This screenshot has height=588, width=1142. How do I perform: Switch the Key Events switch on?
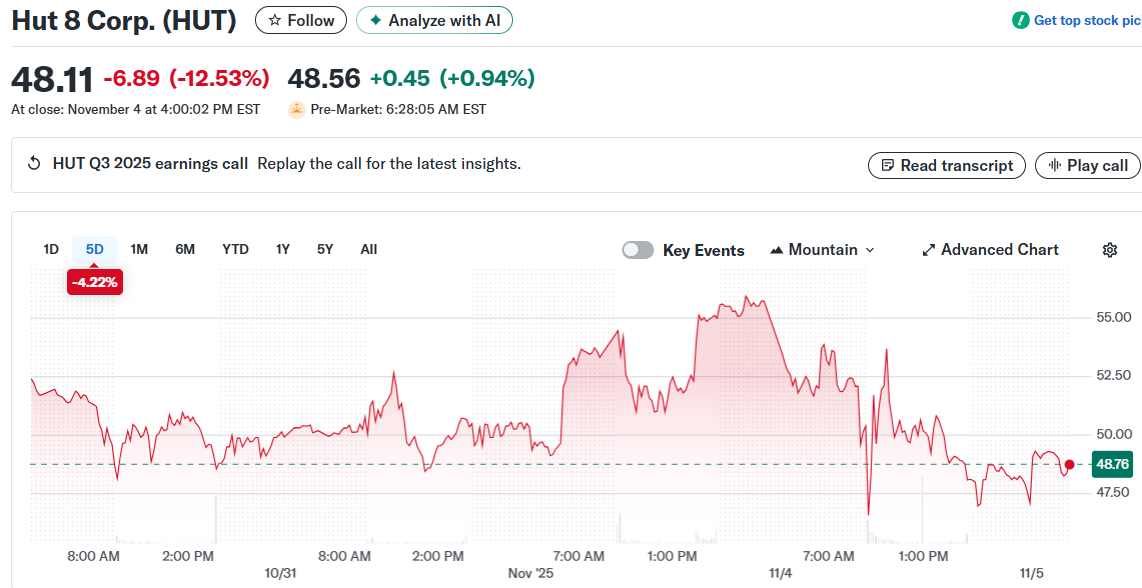[x=638, y=249]
